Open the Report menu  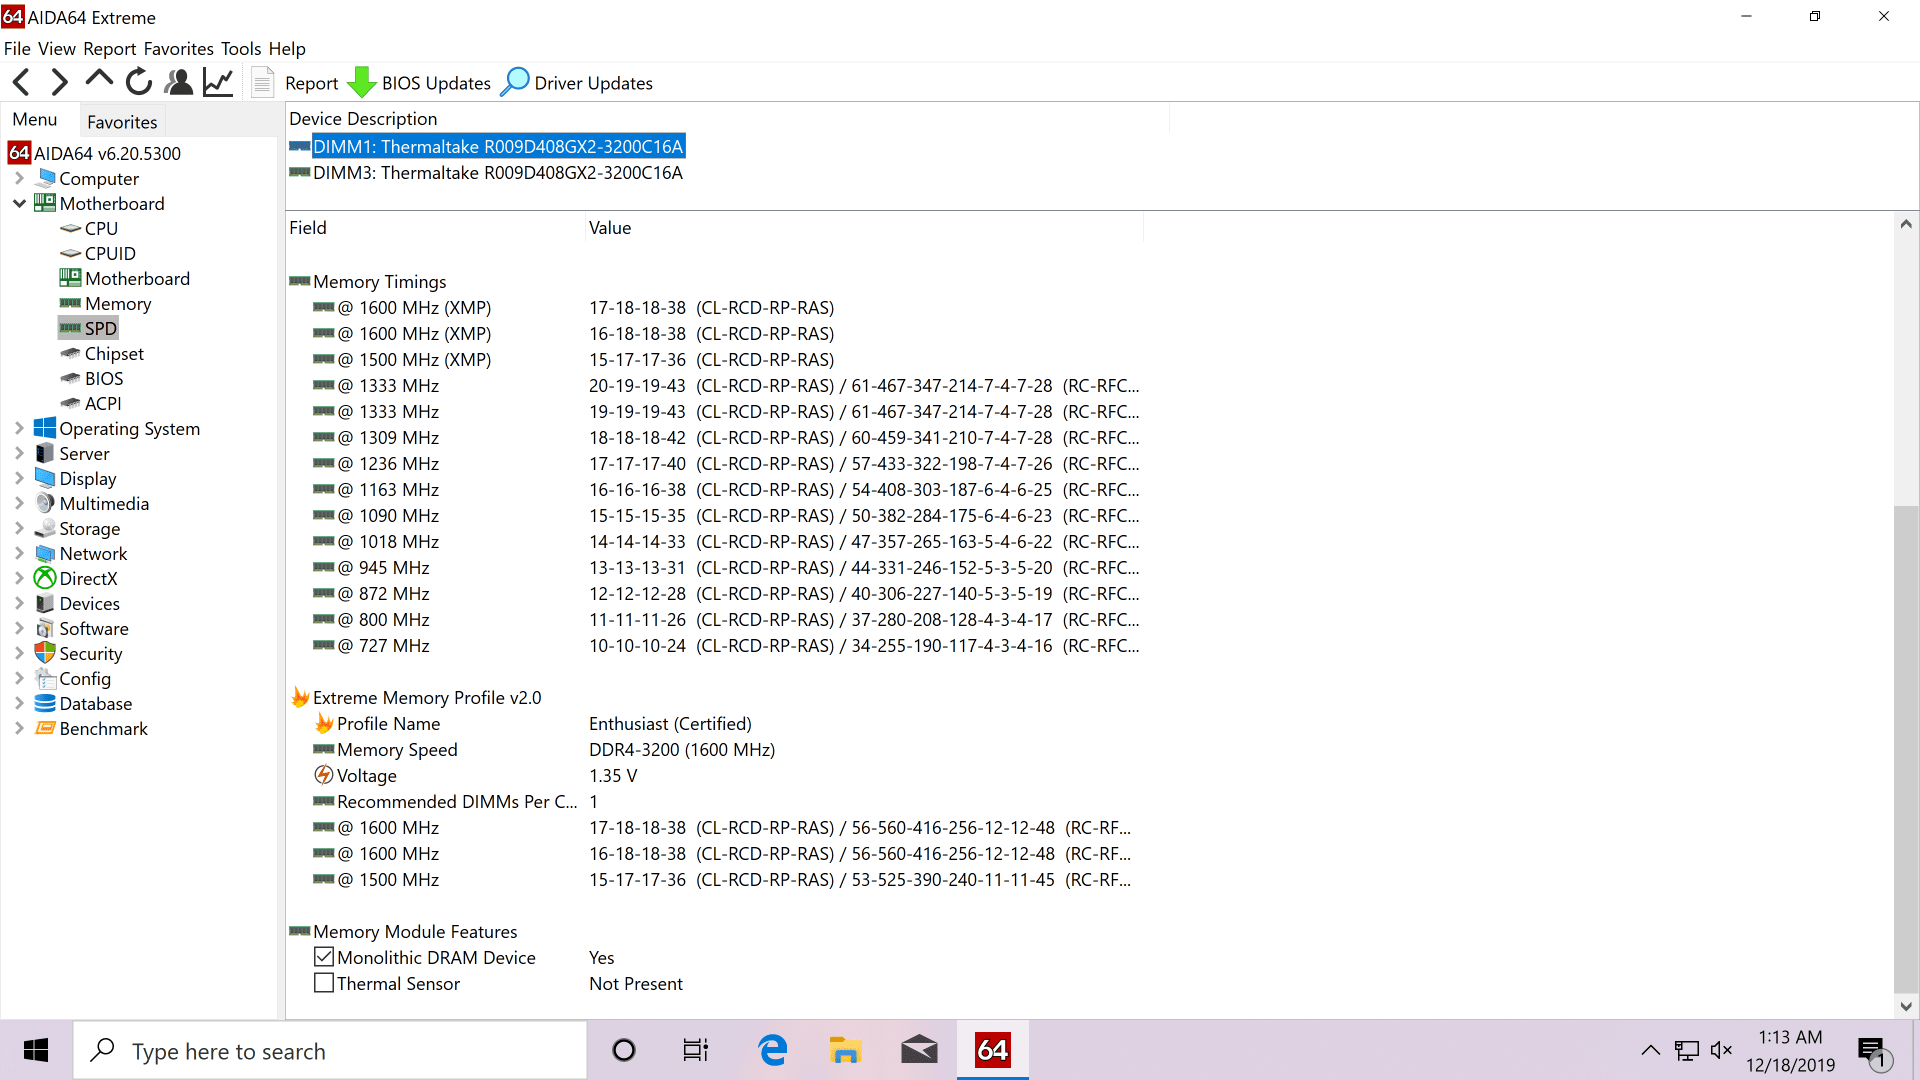coord(110,48)
